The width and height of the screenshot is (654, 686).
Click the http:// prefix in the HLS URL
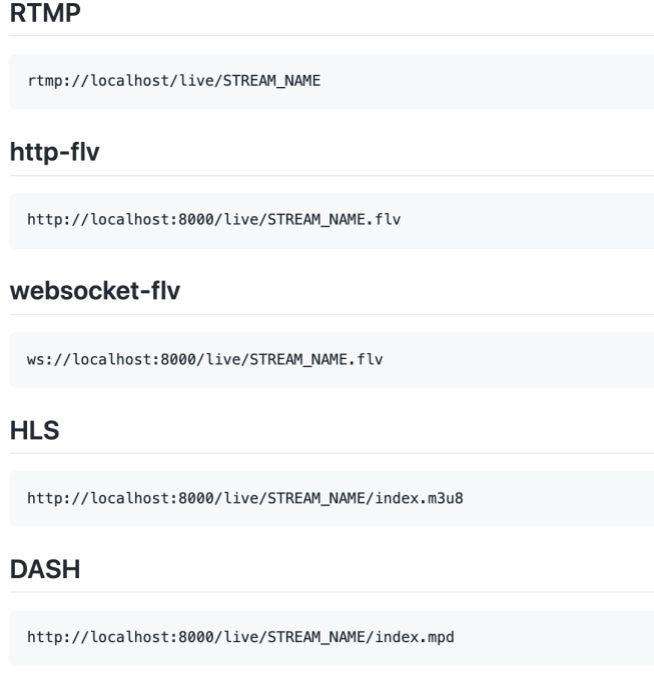point(58,499)
